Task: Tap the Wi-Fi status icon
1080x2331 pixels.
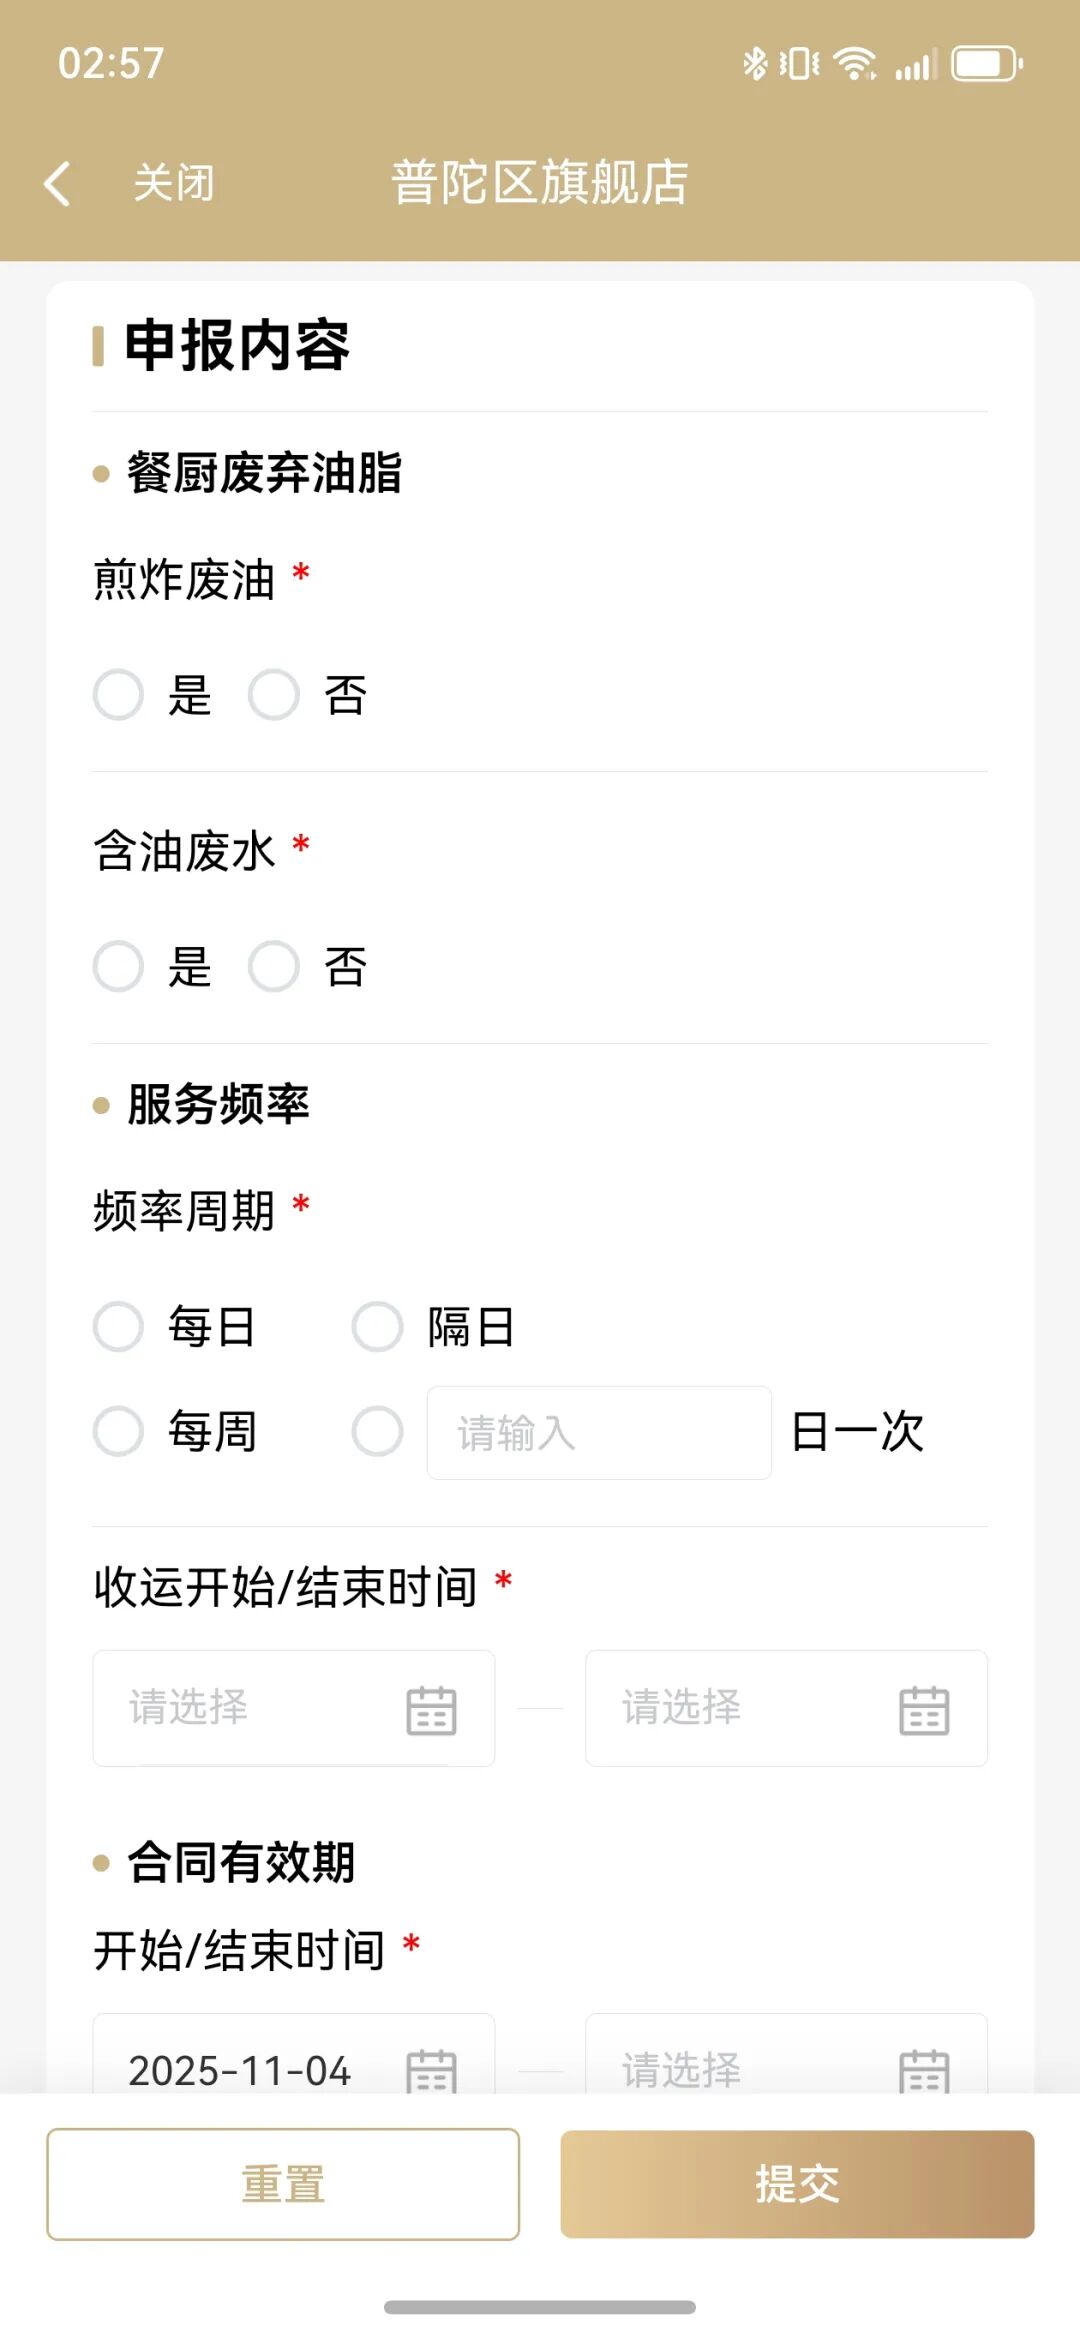Action: pos(855,65)
